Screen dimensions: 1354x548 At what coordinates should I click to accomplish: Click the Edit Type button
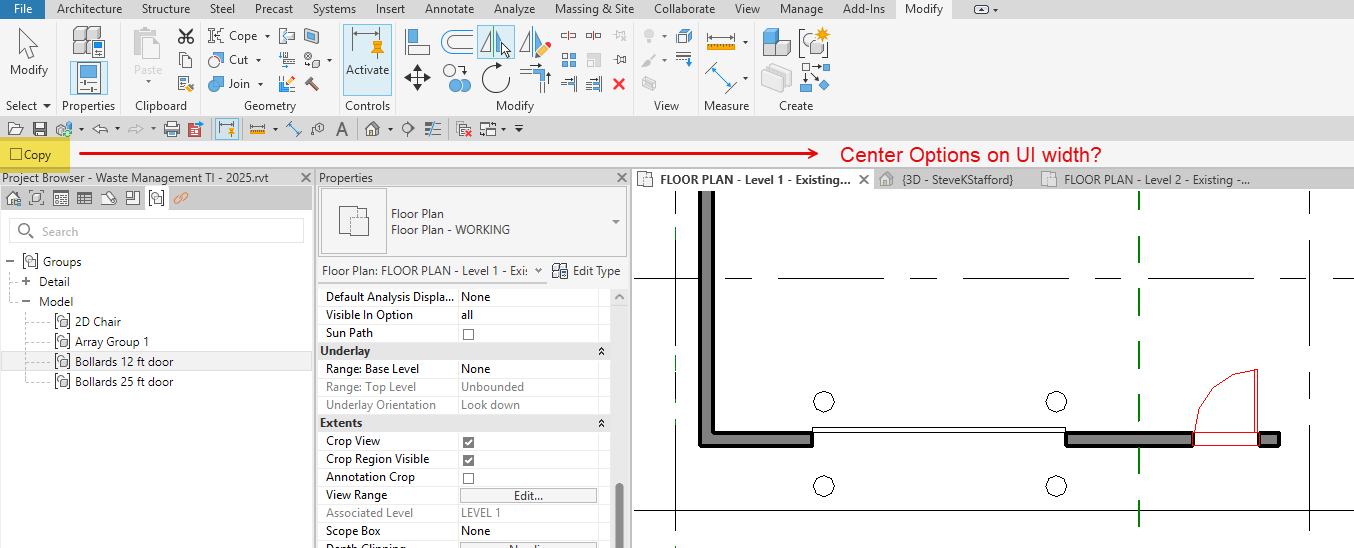click(x=586, y=271)
